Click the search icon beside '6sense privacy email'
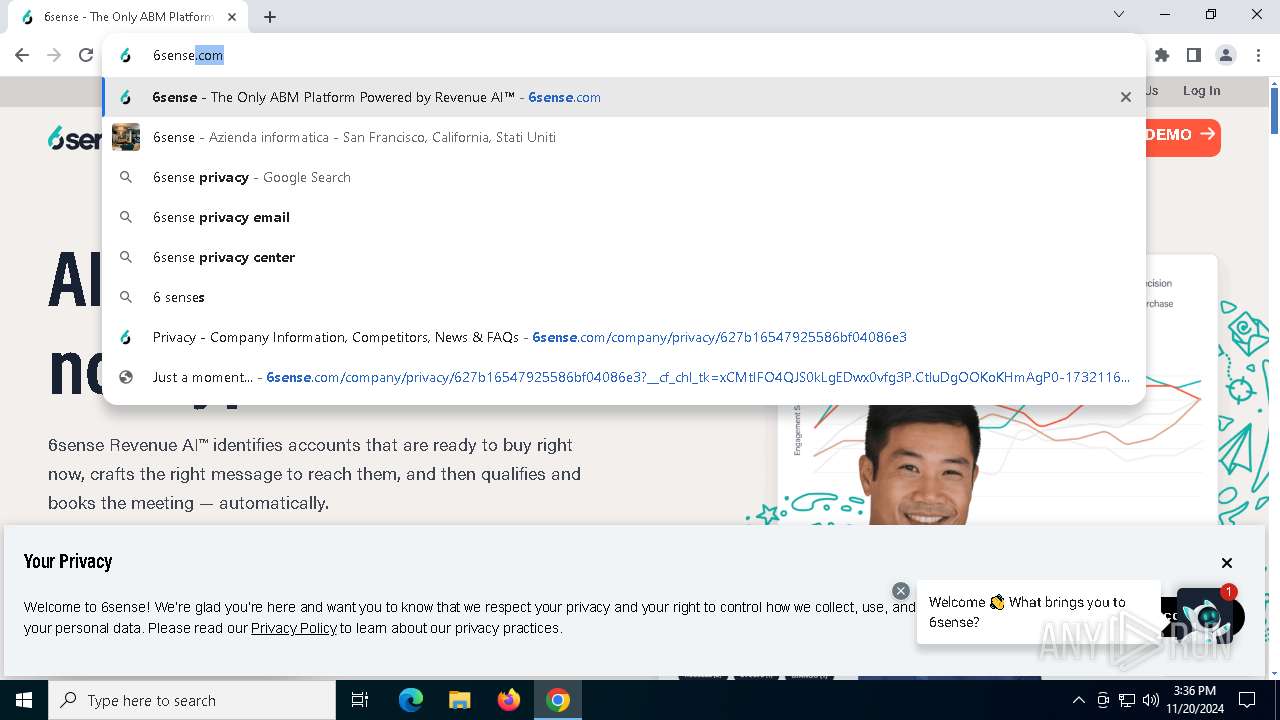The image size is (1280, 720). pos(126,217)
